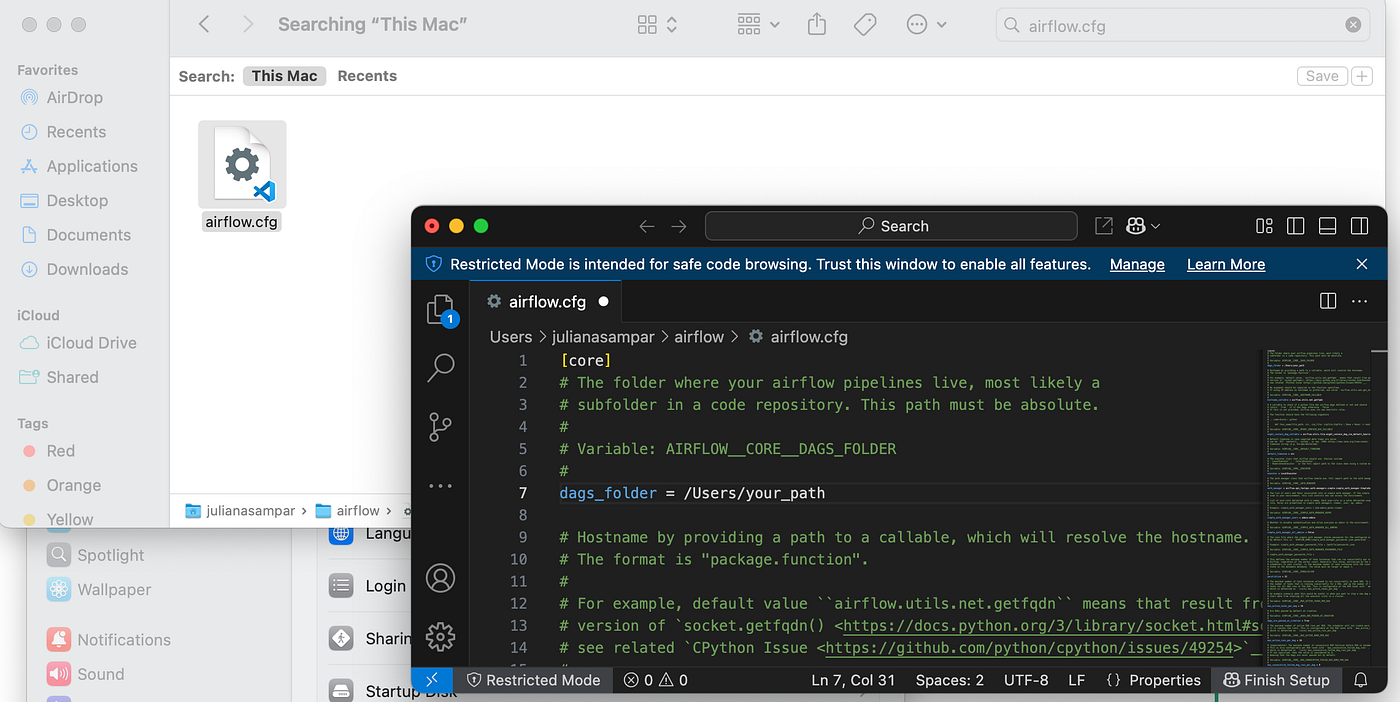Open AirDrop in Finder sidebar
This screenshot has height=702, width=1400.
(74, 98)
